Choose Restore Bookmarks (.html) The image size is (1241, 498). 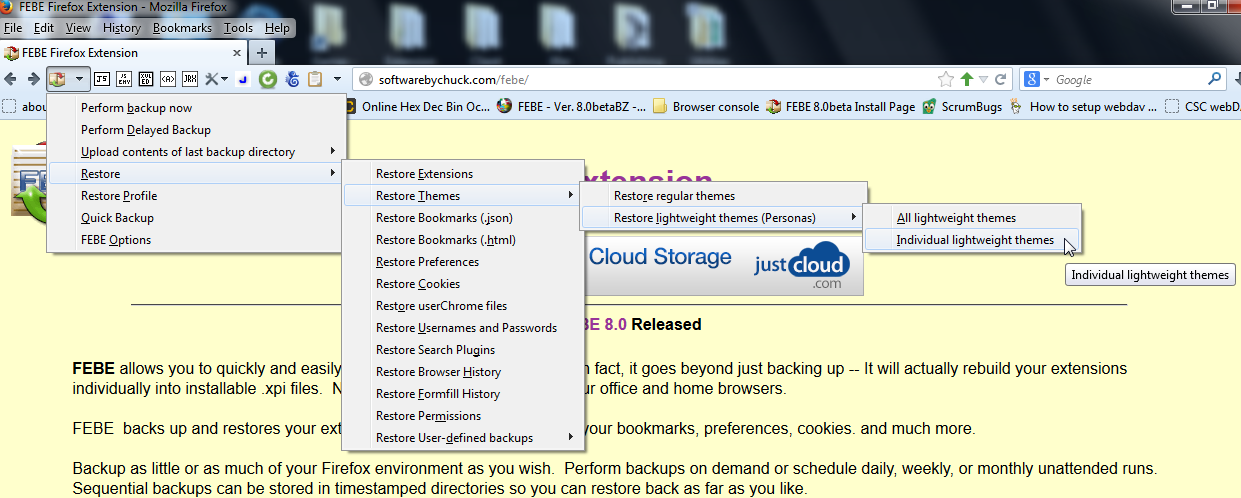pyautogui.click(x=463, y=240)
